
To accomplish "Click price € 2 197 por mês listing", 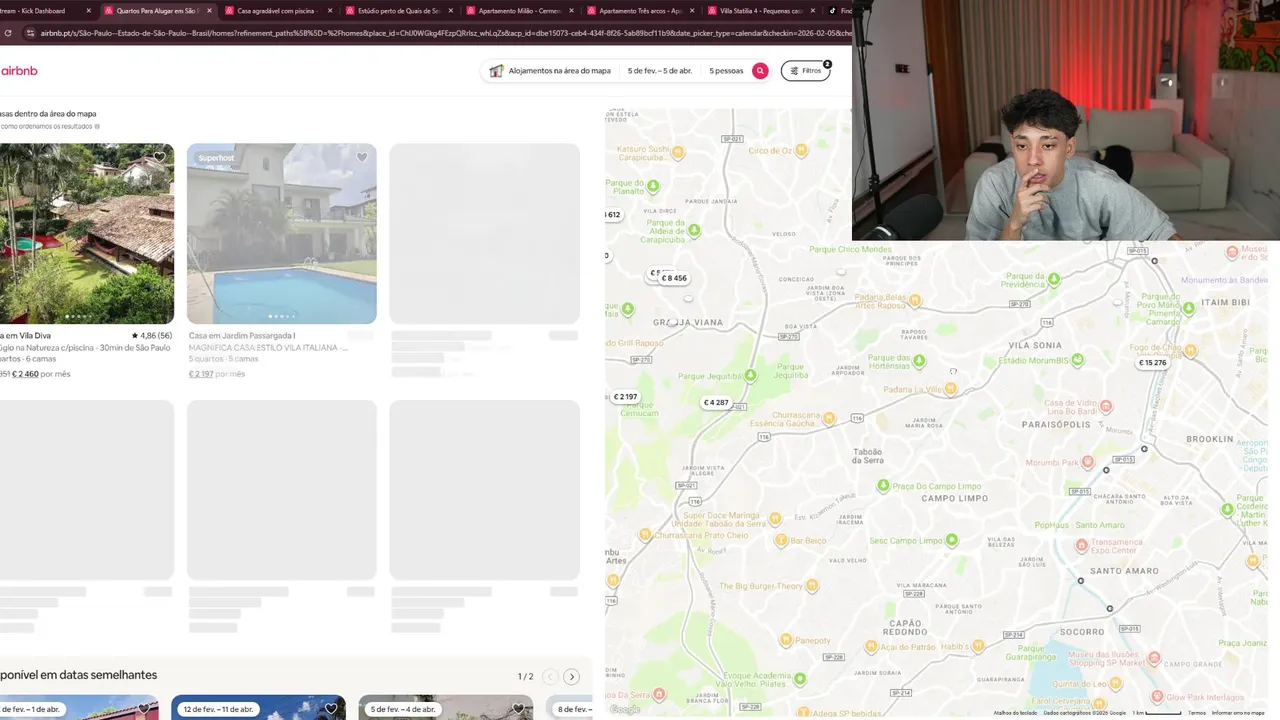I will point(217,374).
